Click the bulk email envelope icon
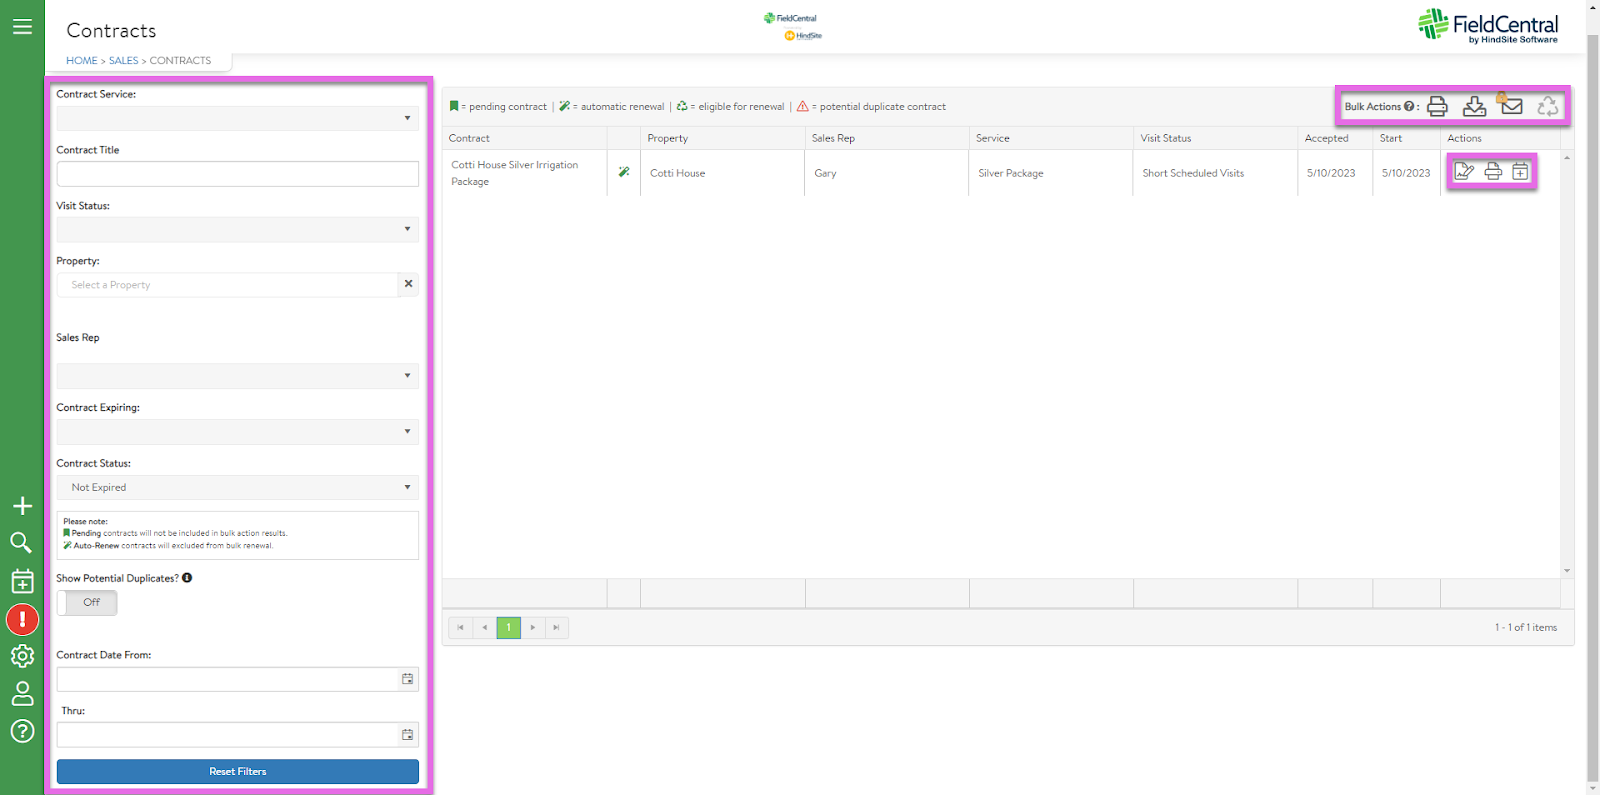Screen dimensions: 1600x795 (1511, 105)
